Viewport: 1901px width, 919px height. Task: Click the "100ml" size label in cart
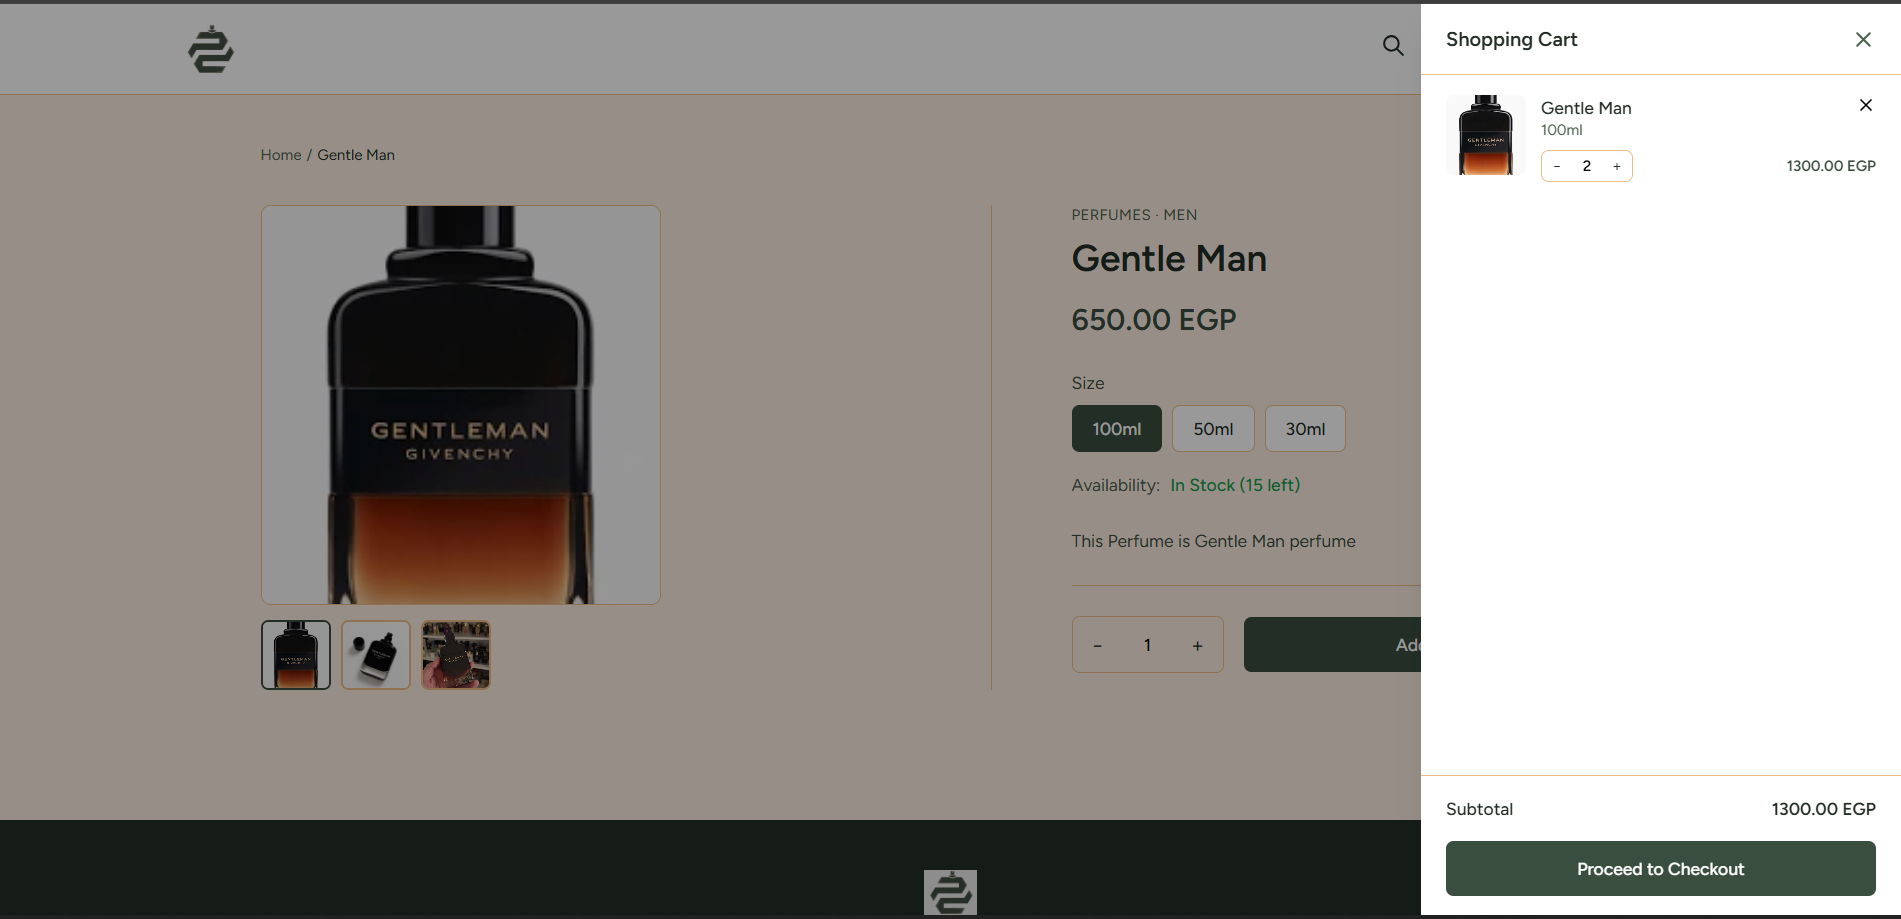pos(1562,130)
